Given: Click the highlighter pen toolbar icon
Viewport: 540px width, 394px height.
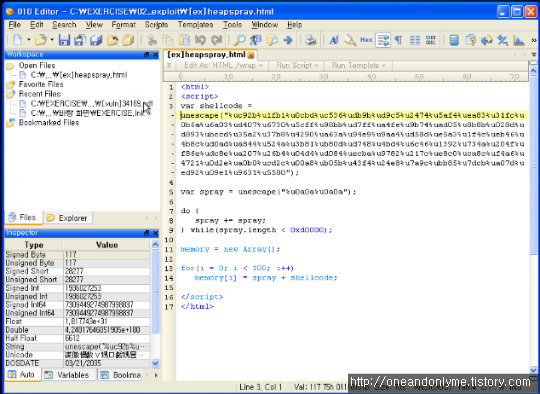Looking at the screenshot, I should (350, 40).
